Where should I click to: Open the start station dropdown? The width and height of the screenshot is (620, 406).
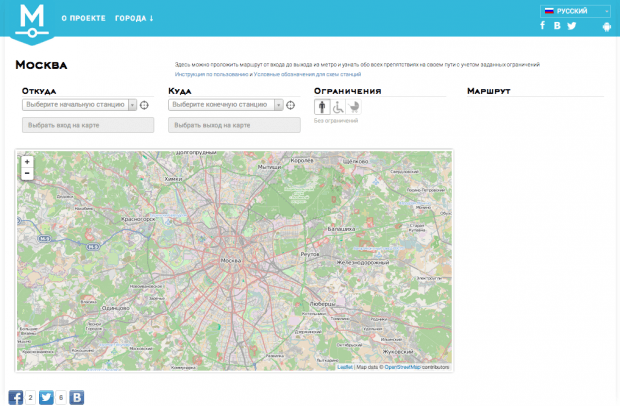79,104
